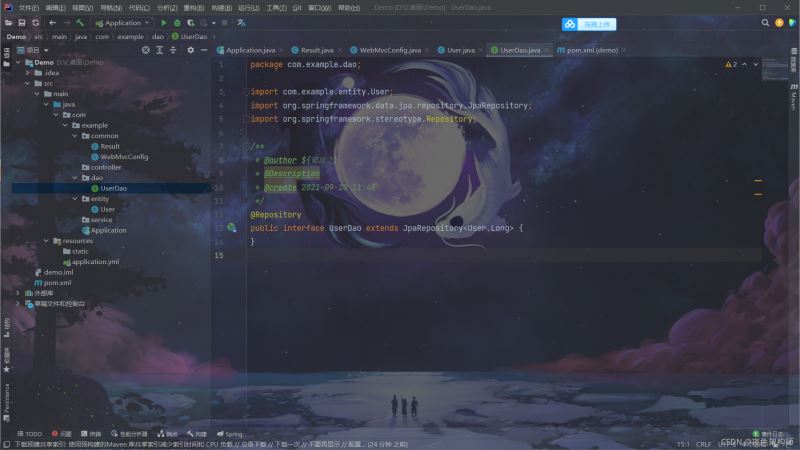Click the Collapse All icon in project panel
This screenshot has height=450, width=800.
pyautogui.click(x=173, y=50)
